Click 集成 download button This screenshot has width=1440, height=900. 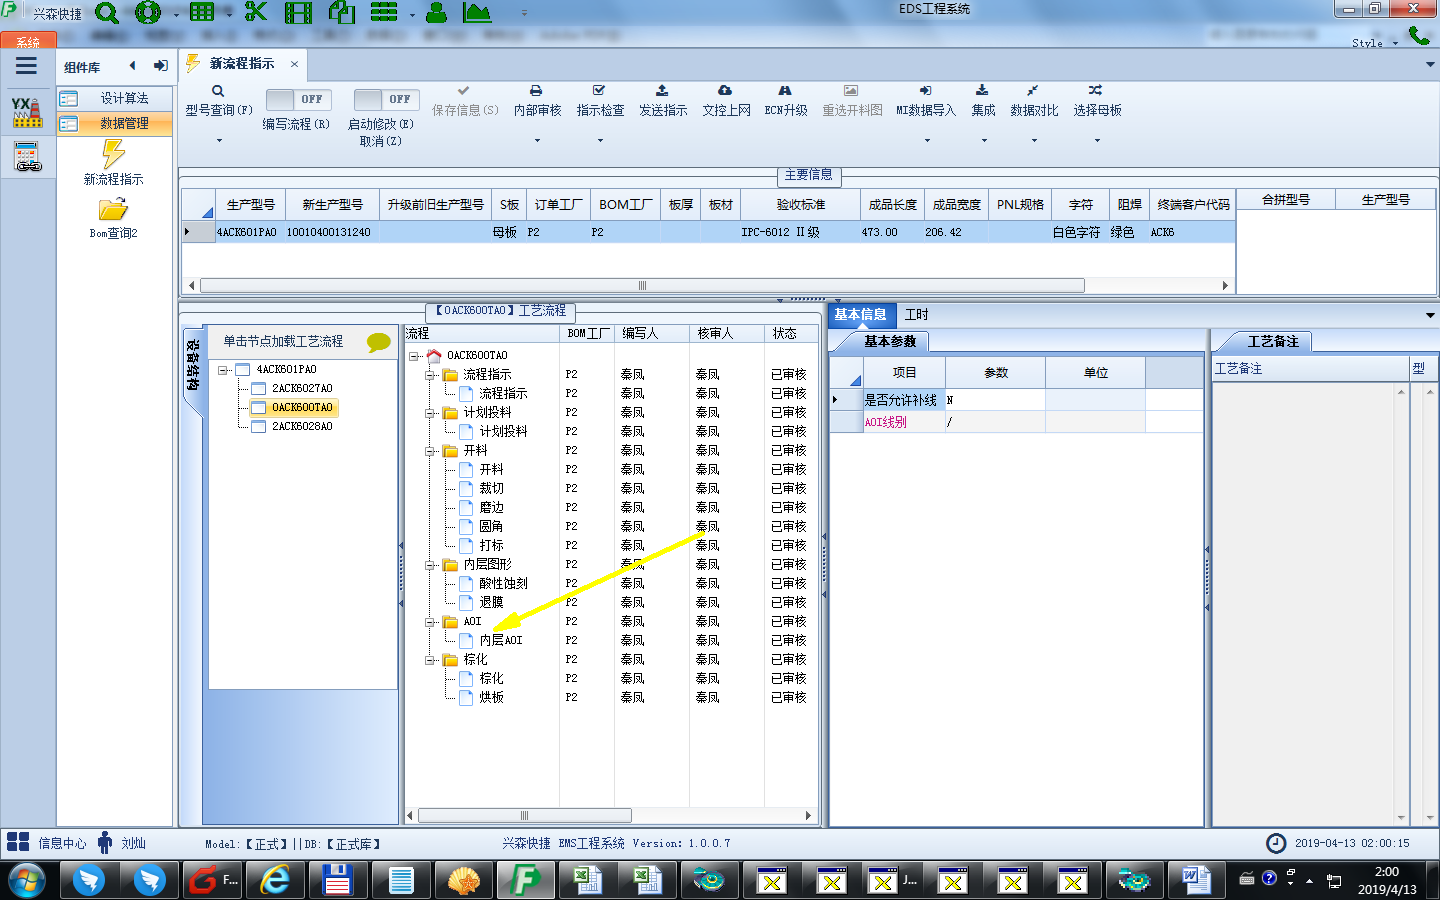click(x=983, y=101)
